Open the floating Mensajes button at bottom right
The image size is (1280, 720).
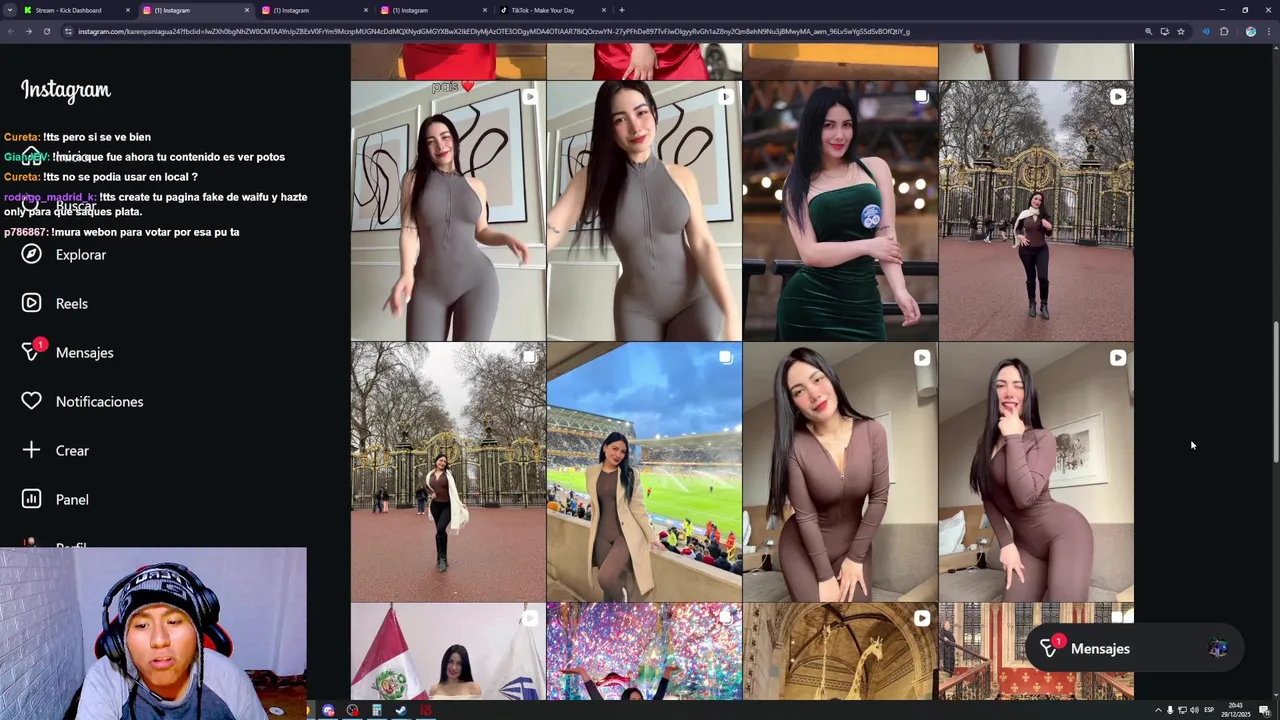pos(1133,648)
